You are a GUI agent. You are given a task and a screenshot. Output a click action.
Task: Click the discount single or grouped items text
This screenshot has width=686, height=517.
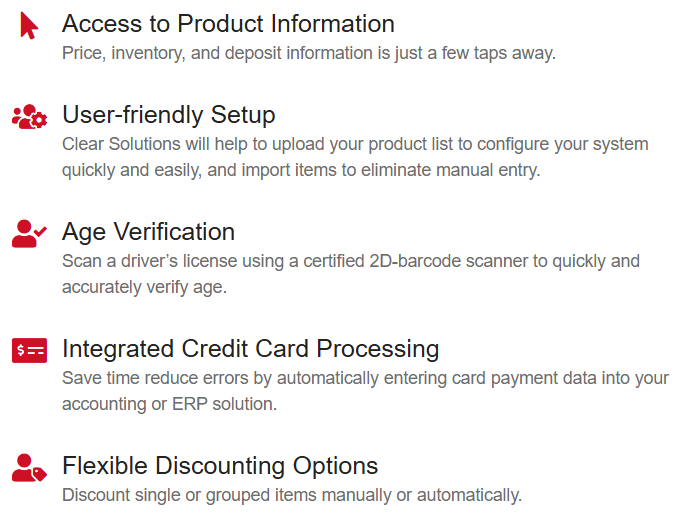pos(292,495)
